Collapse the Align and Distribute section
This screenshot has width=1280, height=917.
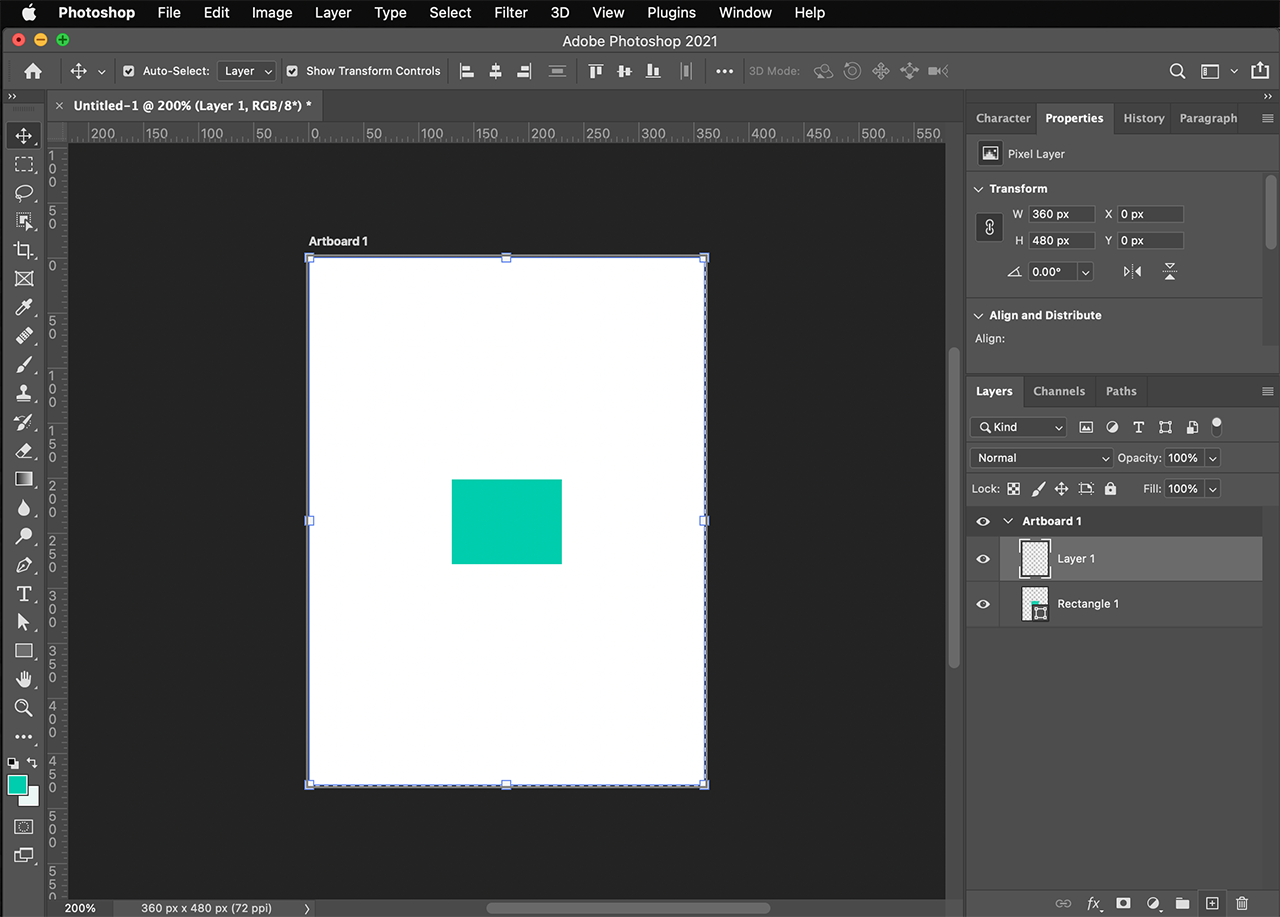tap(979, 316)
